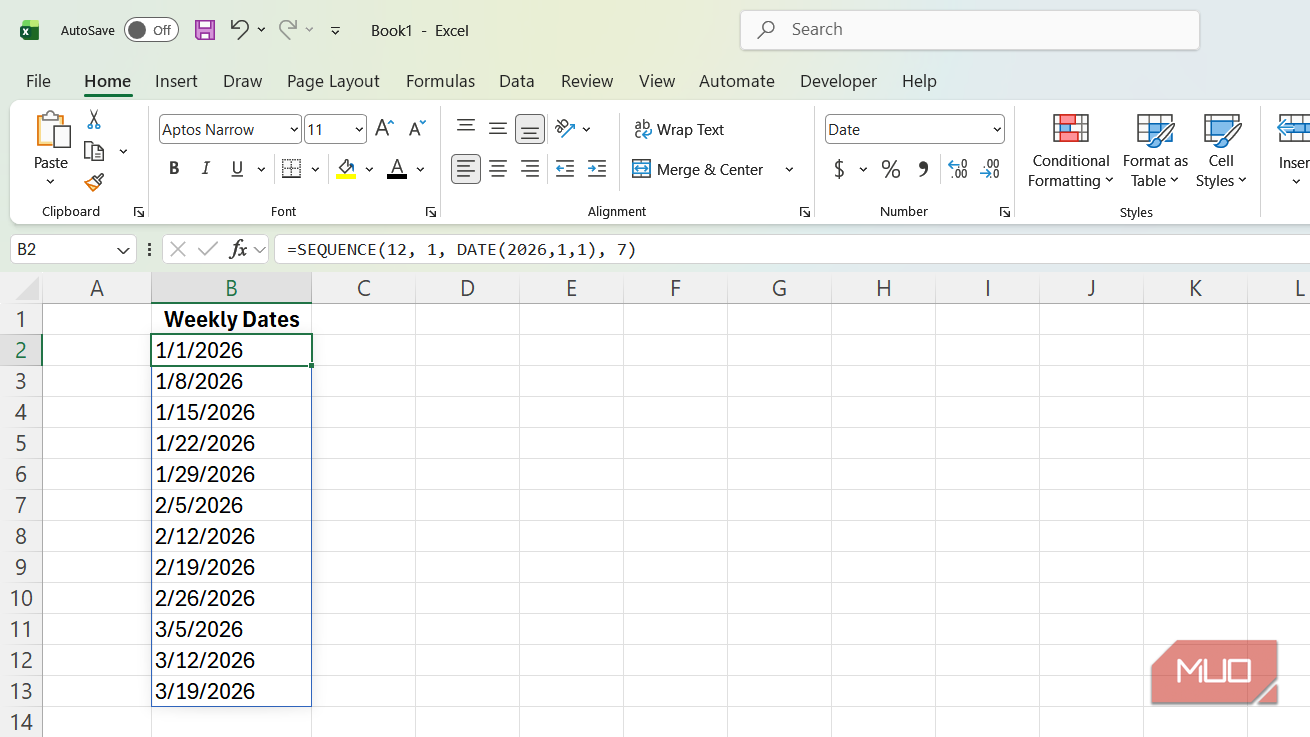Toggle Align Left for the cell
The image size is (1310, 737).
466,169
